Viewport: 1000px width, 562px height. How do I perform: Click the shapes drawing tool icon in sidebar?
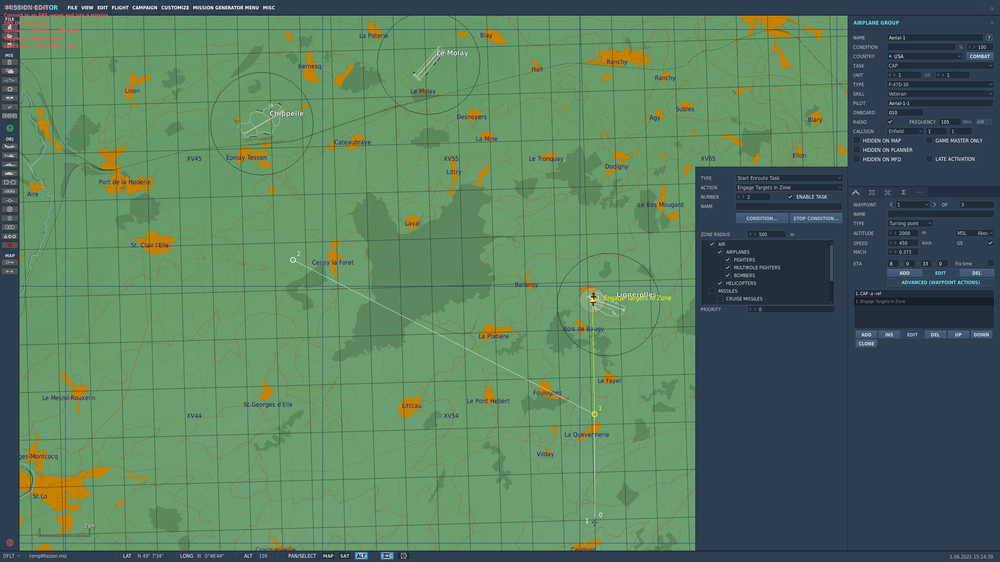[10, 236]
